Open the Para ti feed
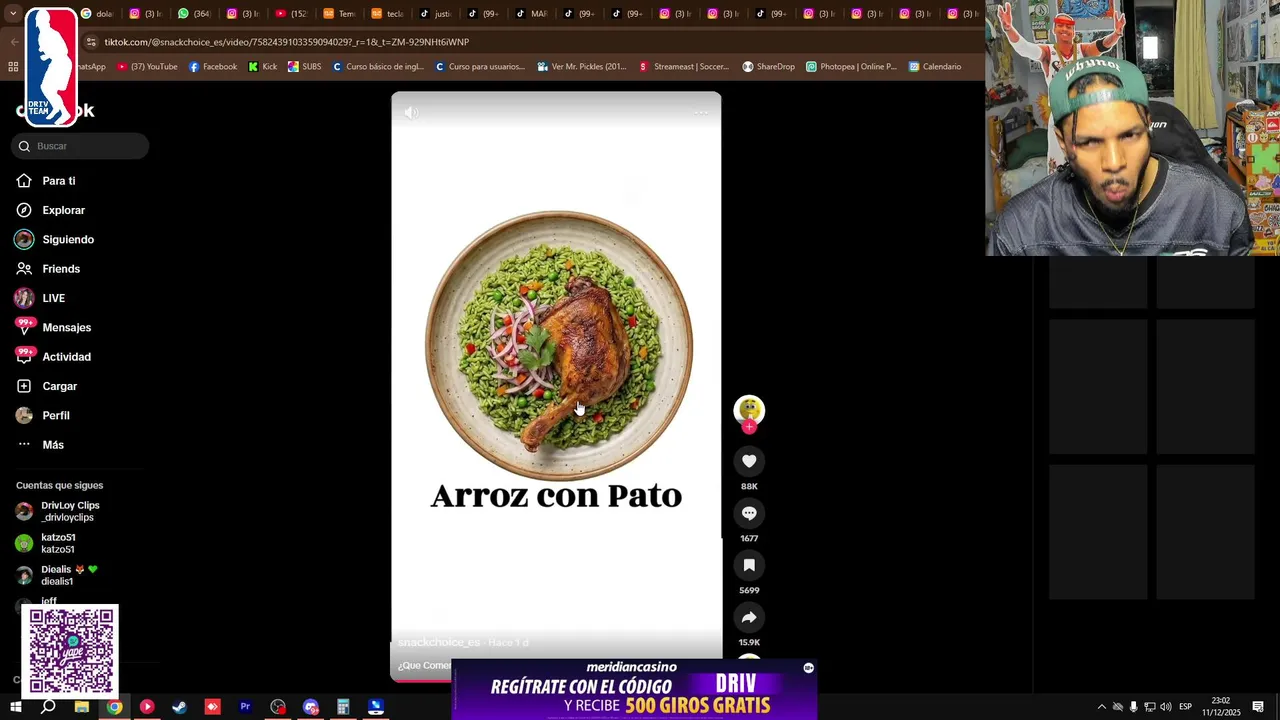1280x720 pixels. coord(60,181)
